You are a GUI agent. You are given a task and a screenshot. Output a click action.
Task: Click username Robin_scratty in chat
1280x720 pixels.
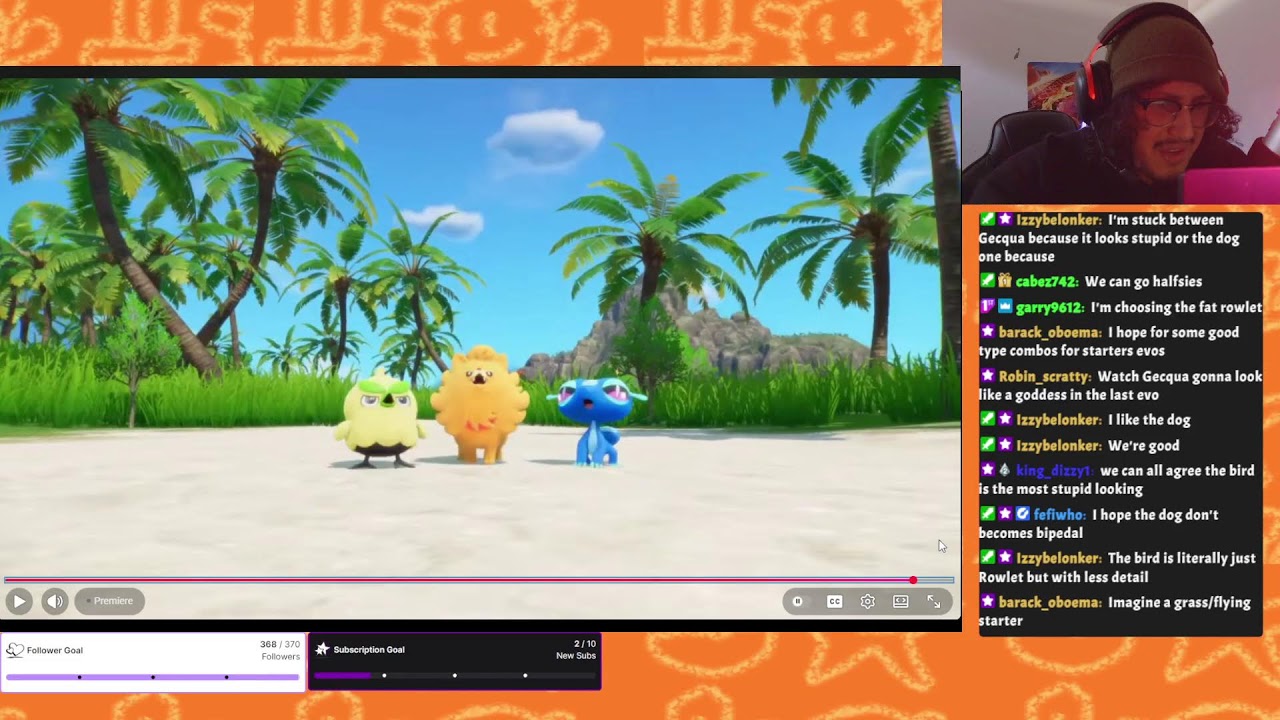1044,377
